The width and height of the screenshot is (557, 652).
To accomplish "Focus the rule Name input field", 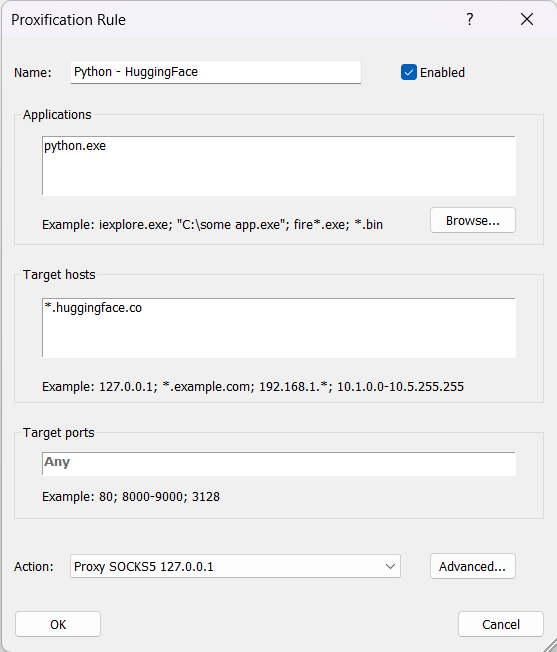I will click(x=216, y=72).
